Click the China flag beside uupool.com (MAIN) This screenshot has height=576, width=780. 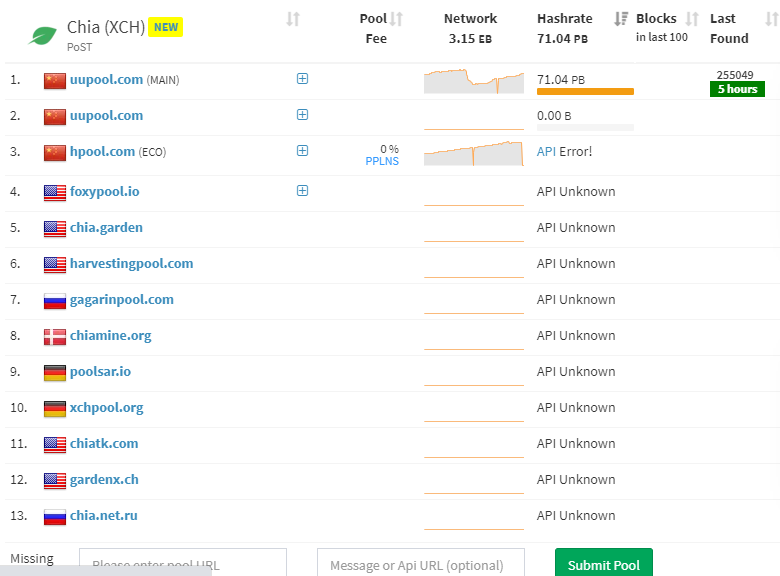[x=55, y=81]
